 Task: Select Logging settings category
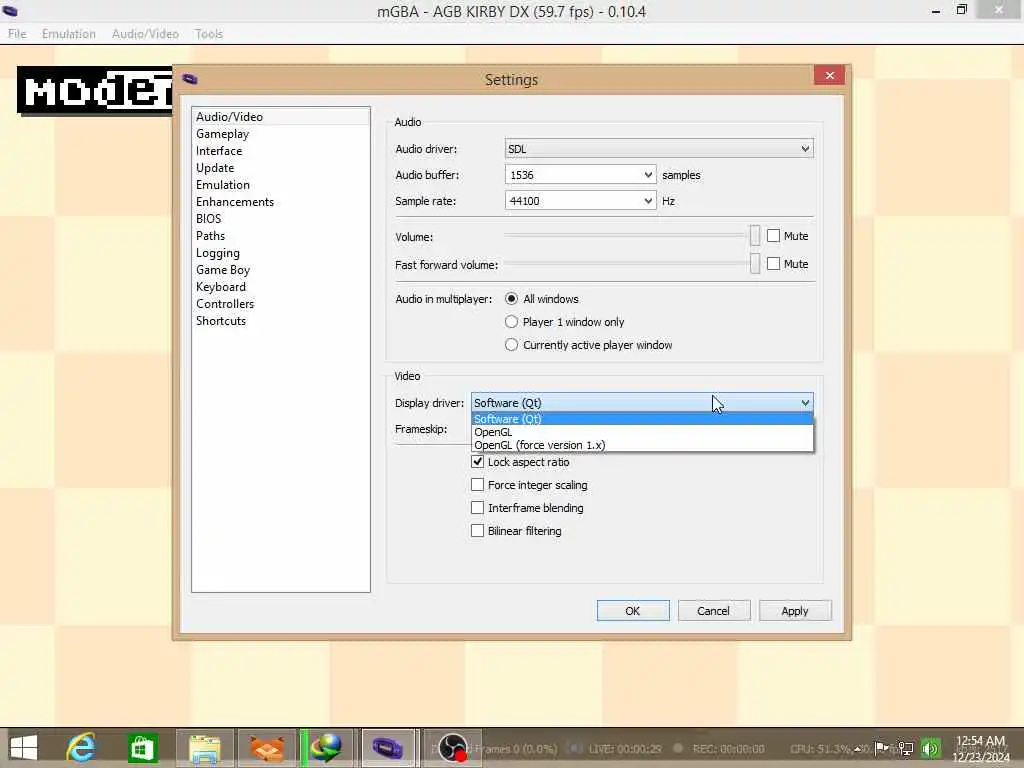281,253
